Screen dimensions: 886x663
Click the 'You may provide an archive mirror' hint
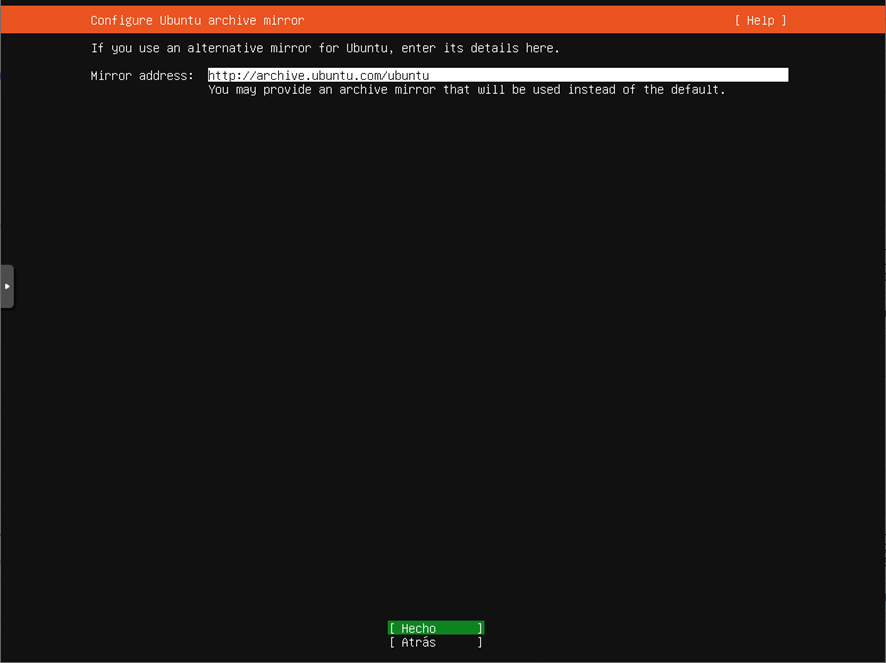466,90
